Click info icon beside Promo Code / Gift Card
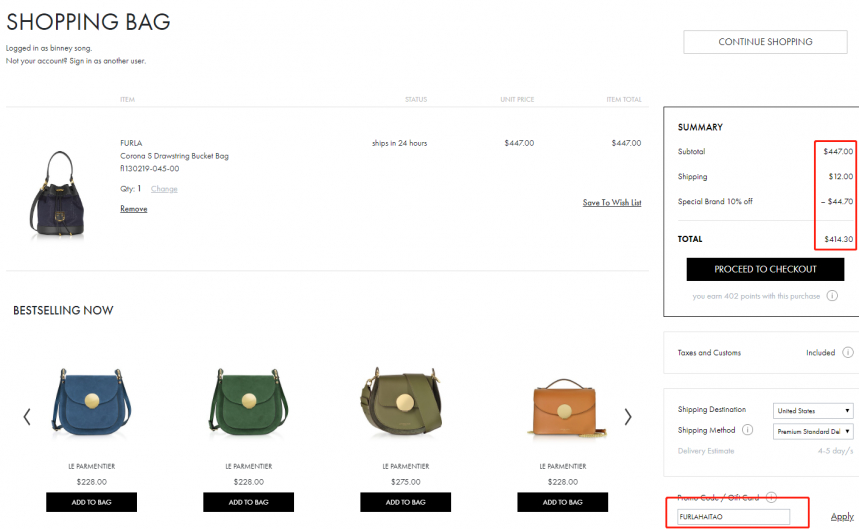 [x=771, y=497]
